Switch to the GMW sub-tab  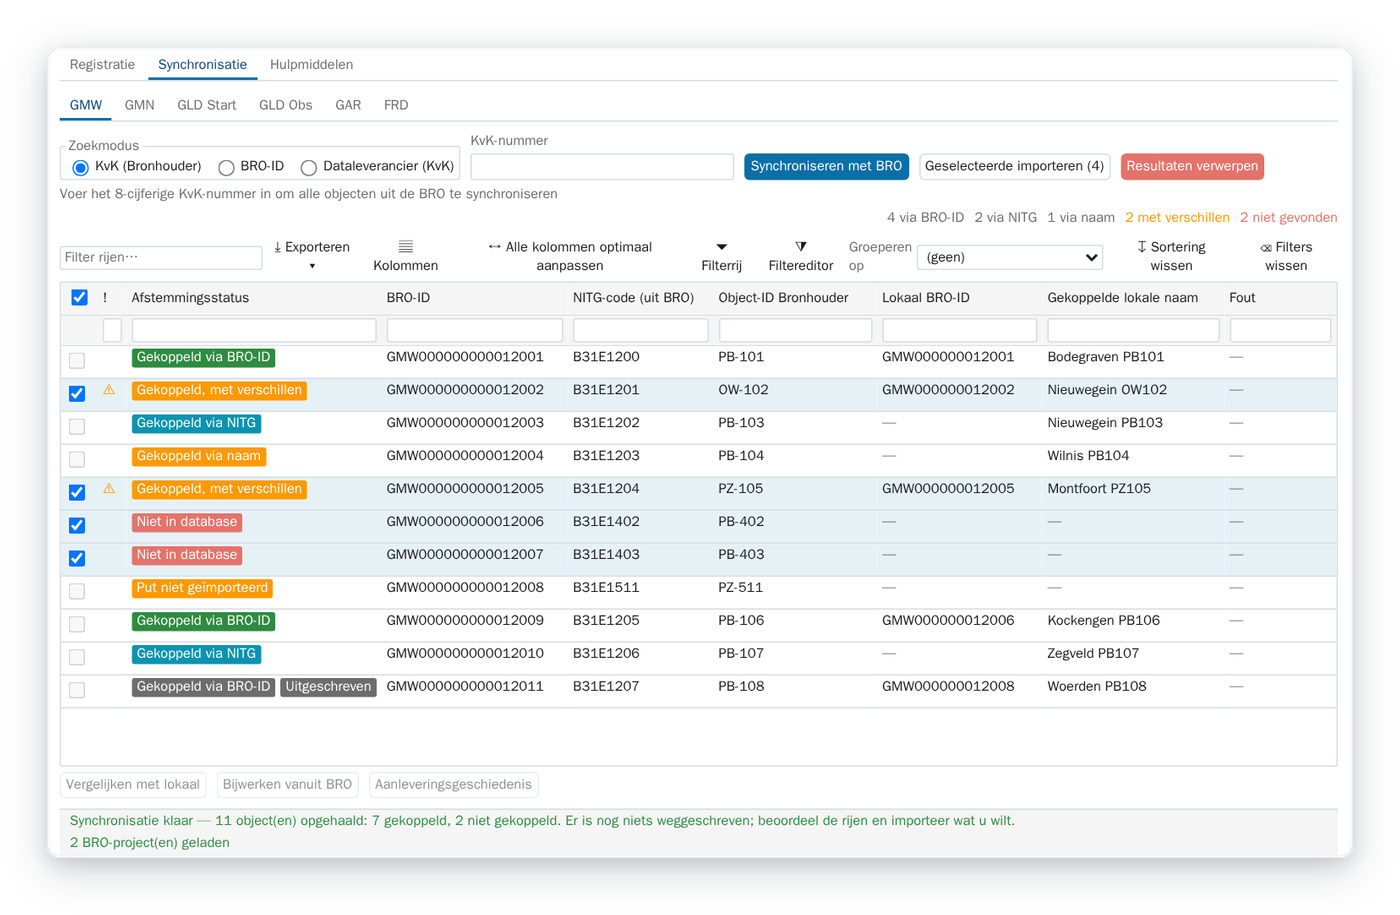coord(86,105)
